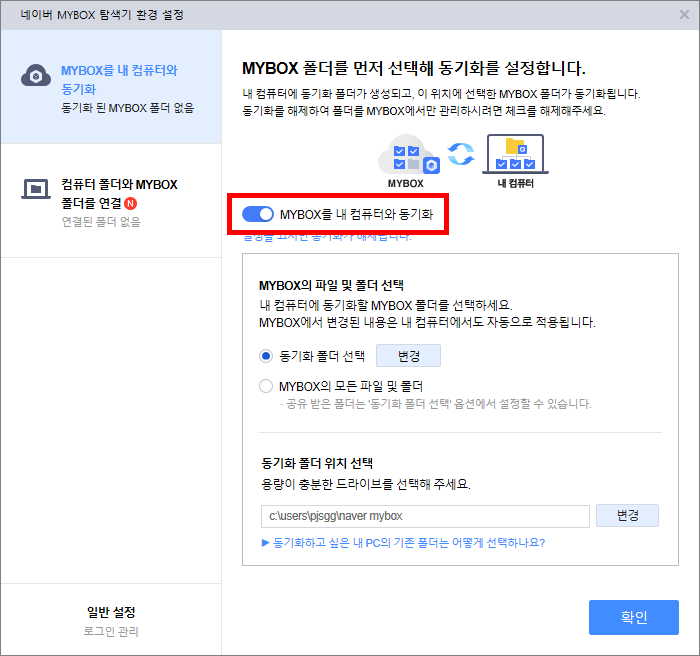Click the MYBOX의 파일 및 폴더 선택 heading

[331, 285]
